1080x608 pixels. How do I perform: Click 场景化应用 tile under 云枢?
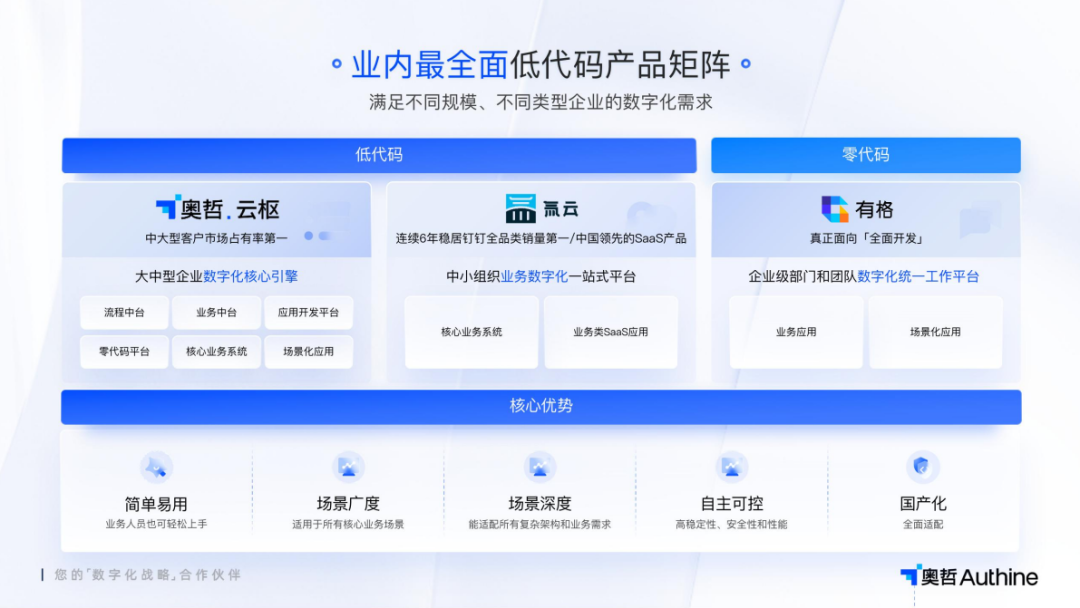(x=309, y=352)
